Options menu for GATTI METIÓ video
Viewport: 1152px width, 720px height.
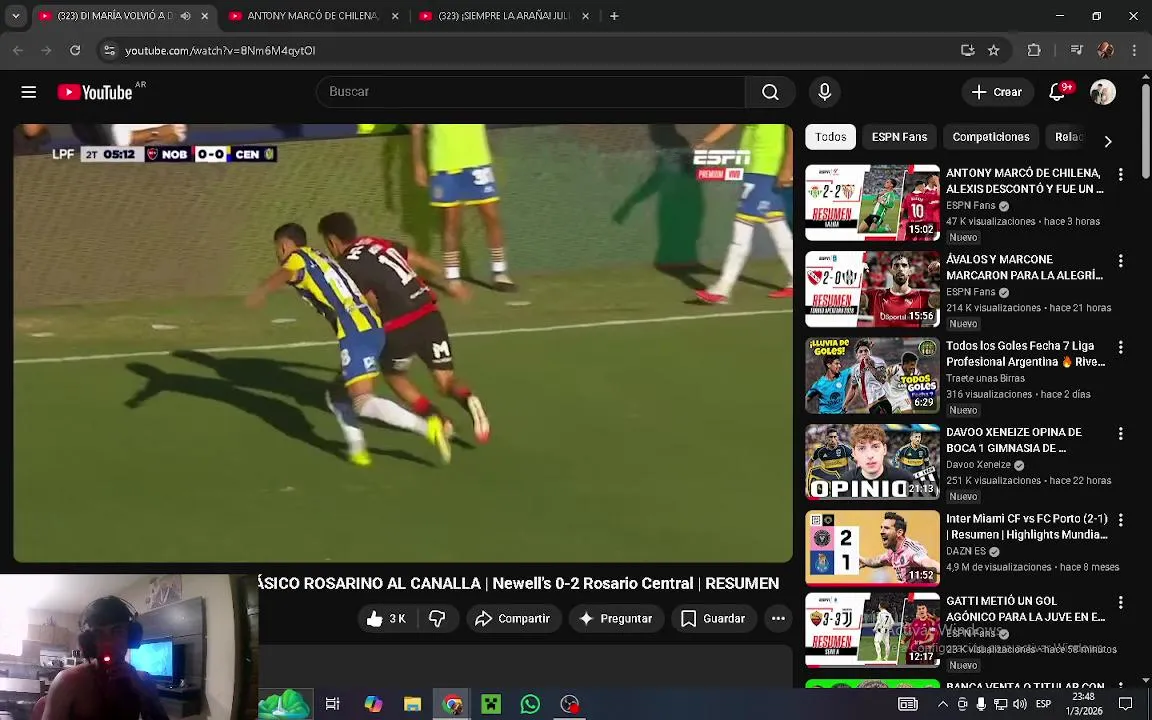[1120, 602]
